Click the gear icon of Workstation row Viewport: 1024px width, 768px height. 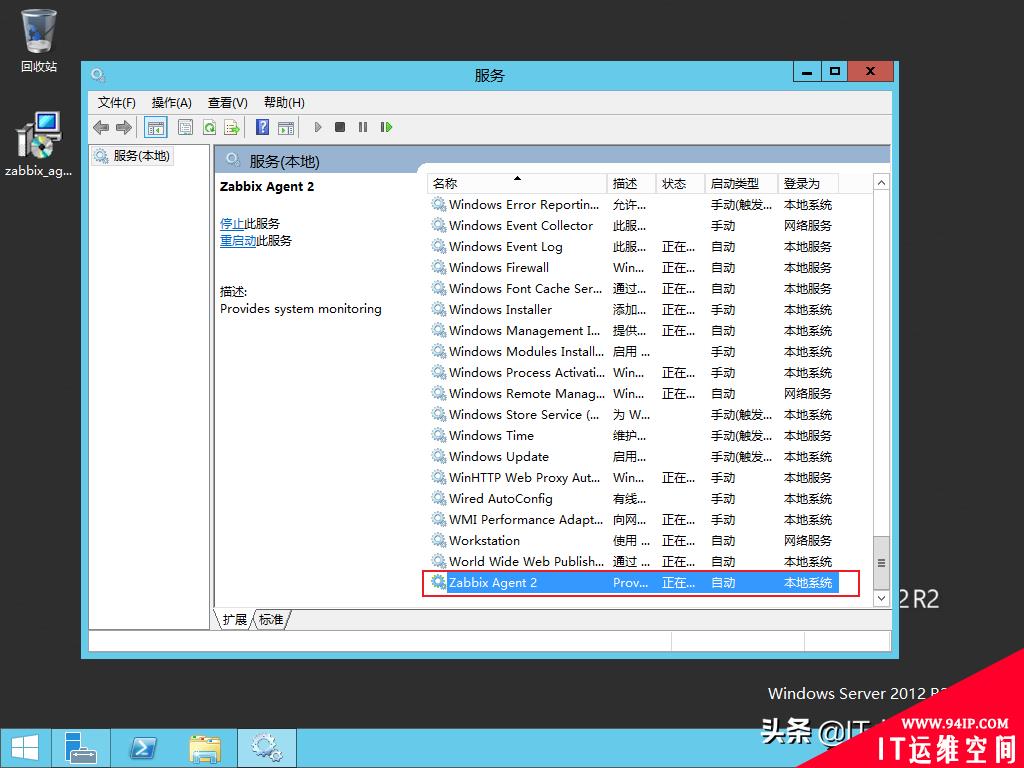click(x=439, y=540)
